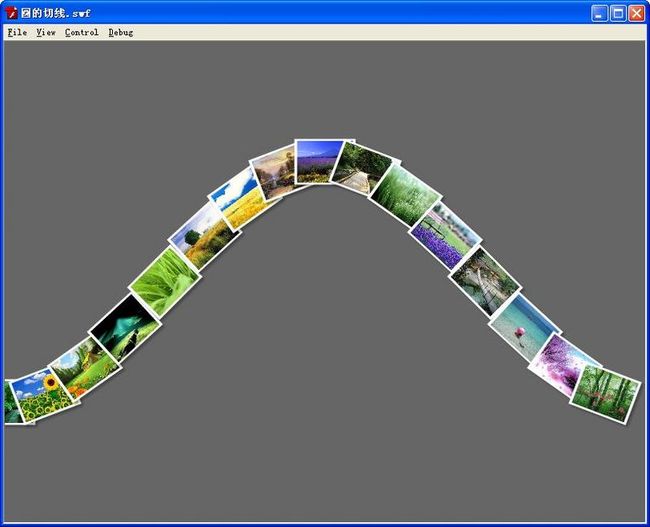Screen dimensions: 650x527
Task: Minimize the Flash Player window
Action: [599, 13]
